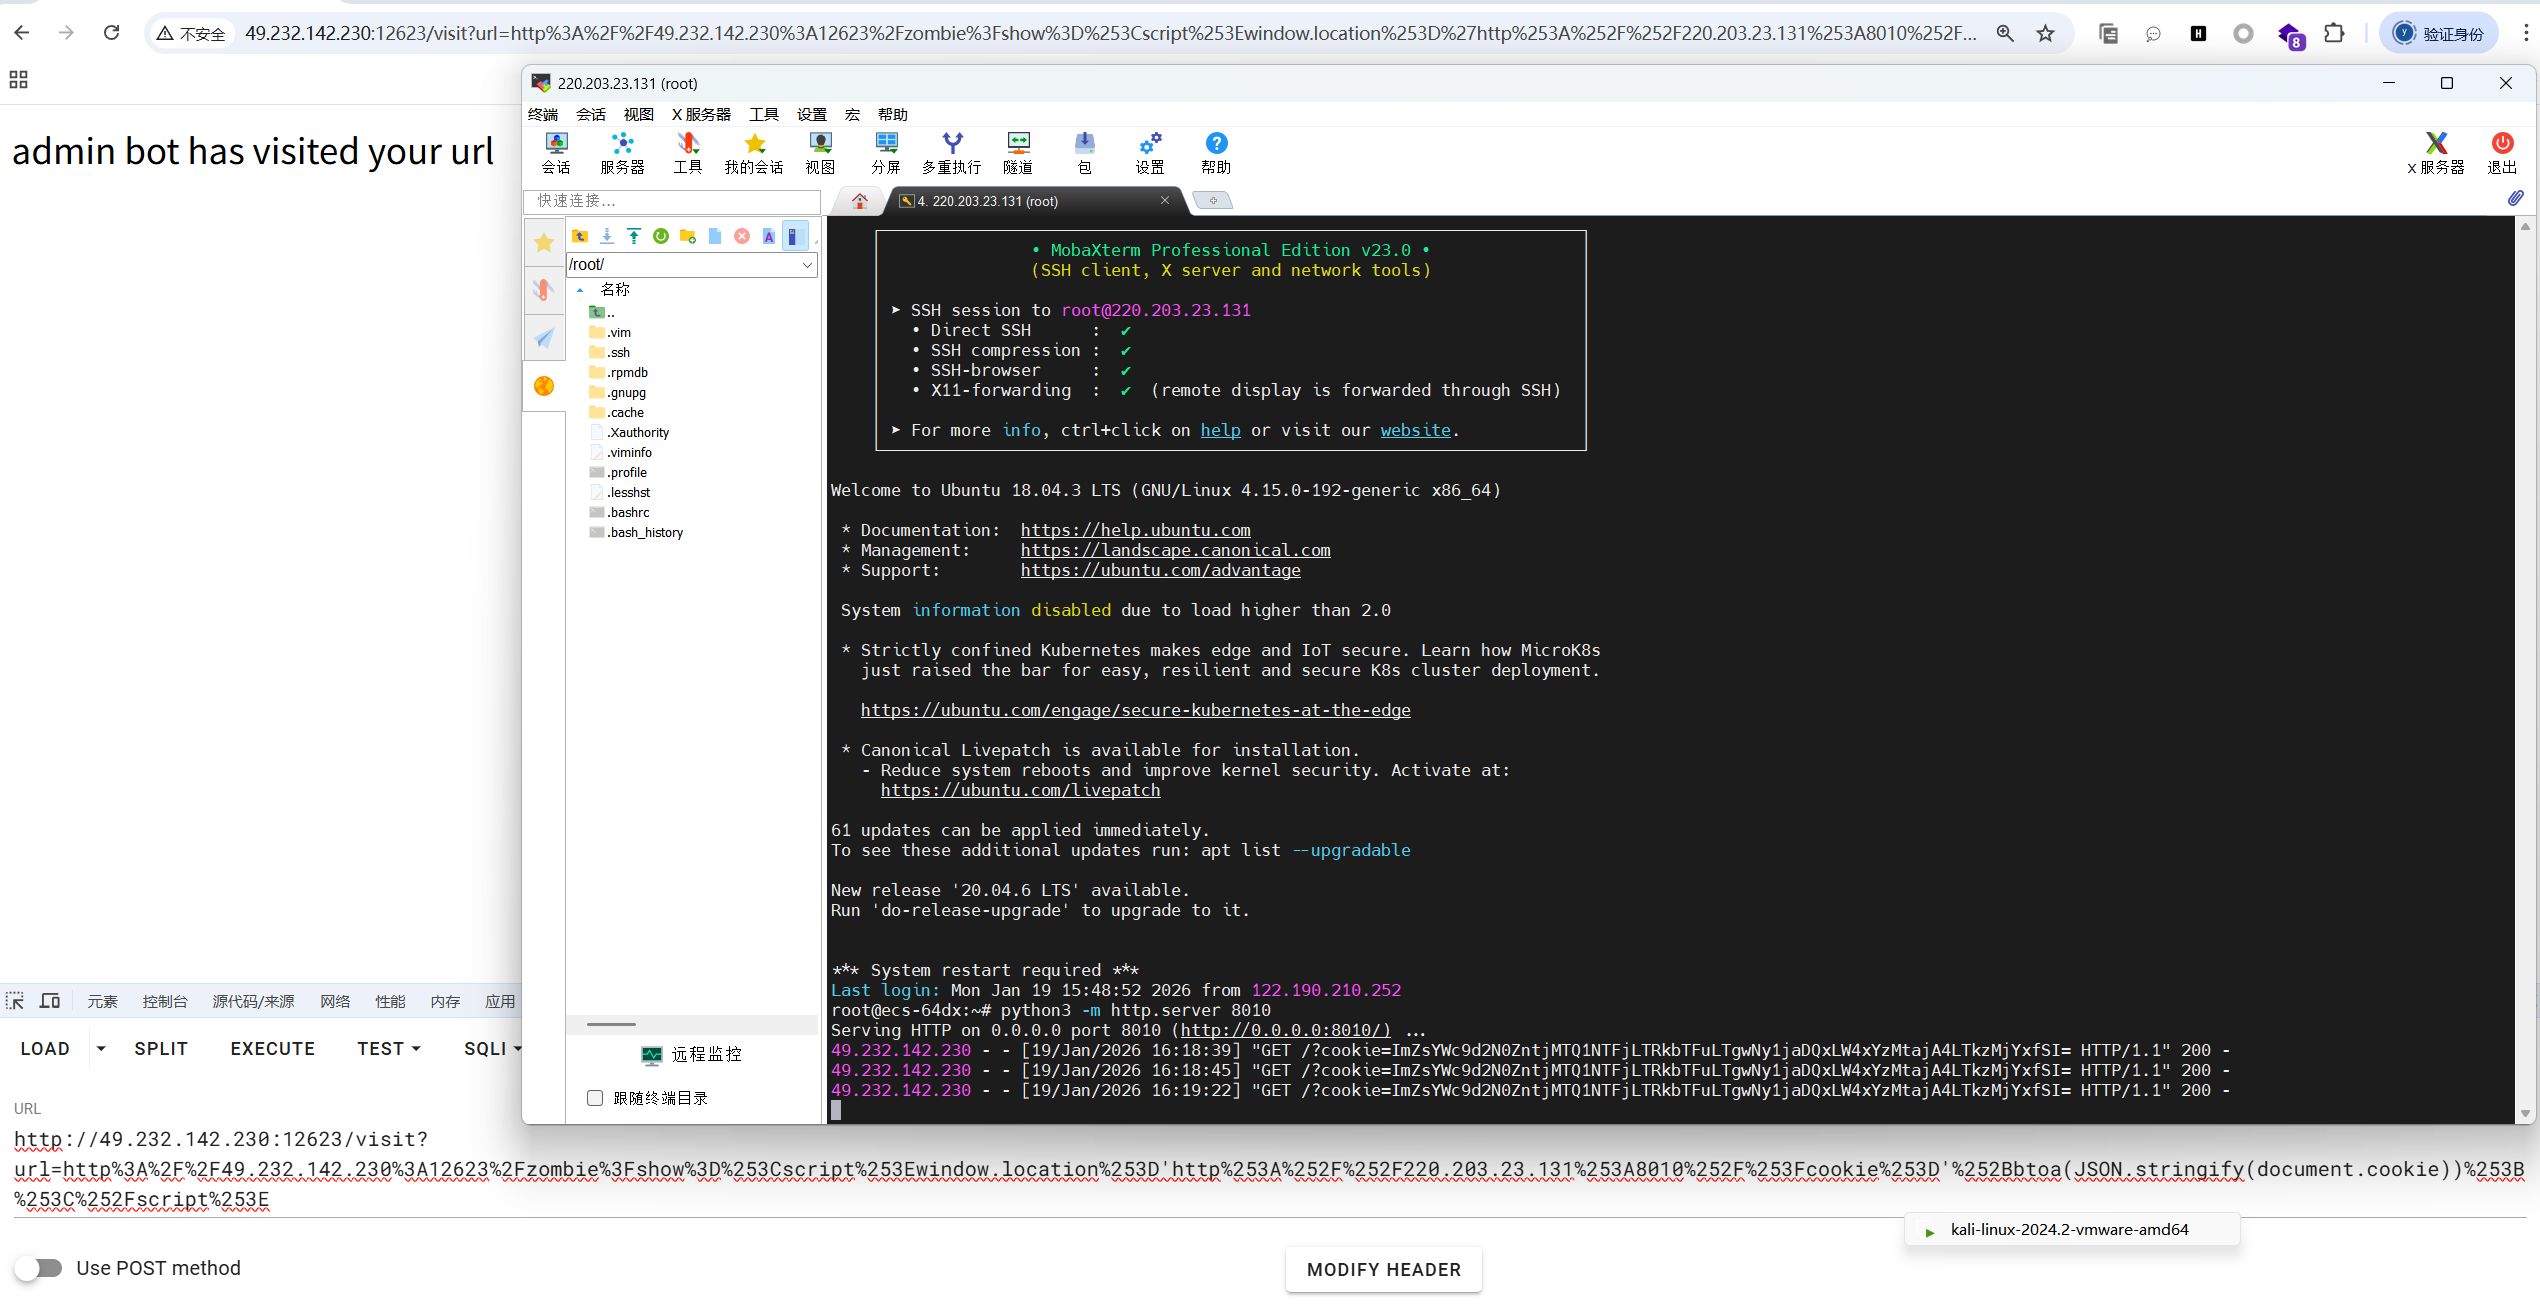Image resolution: width=2540 pixels, height=1305 pixels.
Task: Click the MODIFY HEADER button
Action: click(1383, 1269)
